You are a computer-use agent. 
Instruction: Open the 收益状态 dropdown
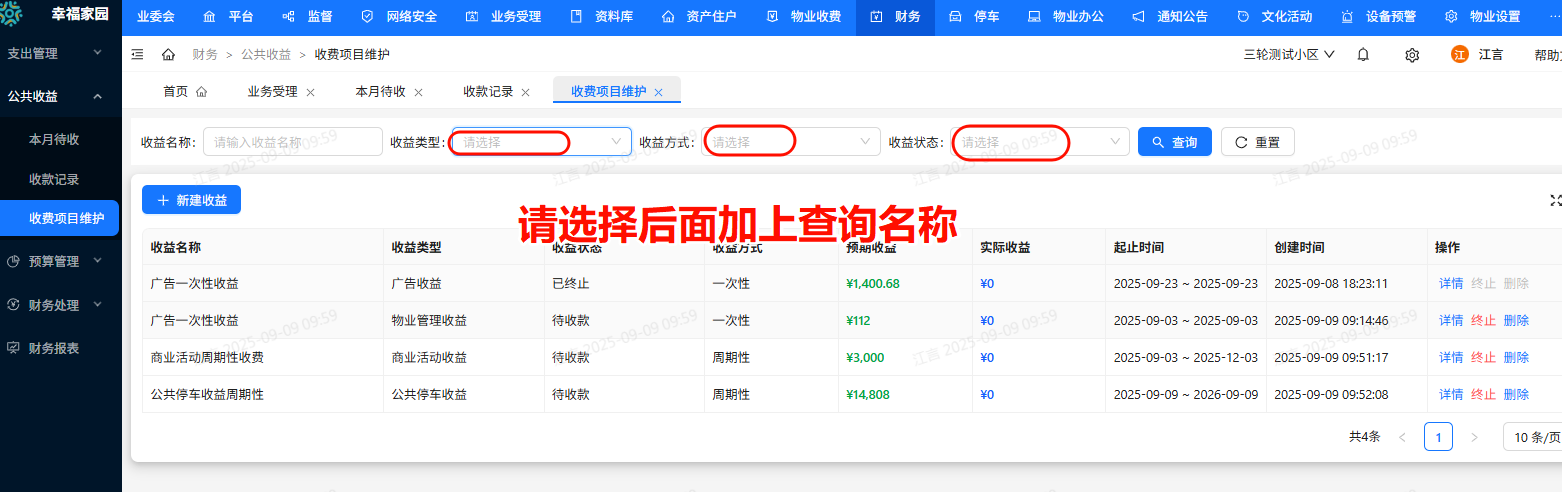point(1040,142)
